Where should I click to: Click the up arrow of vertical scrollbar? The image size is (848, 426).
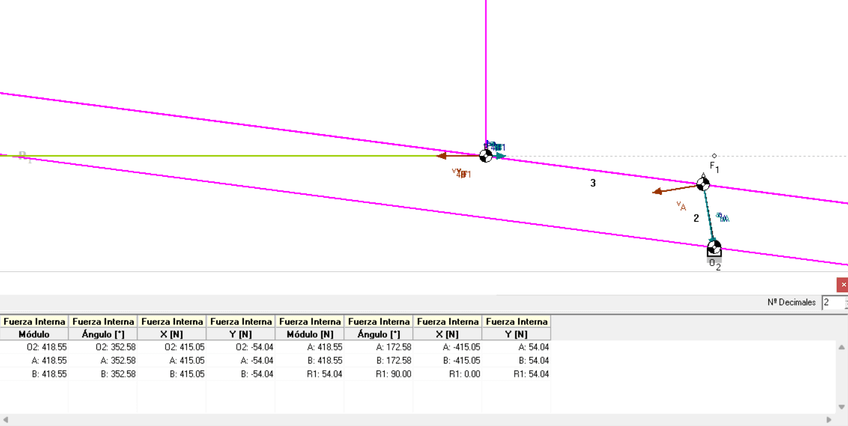click(x=841, y=347)
